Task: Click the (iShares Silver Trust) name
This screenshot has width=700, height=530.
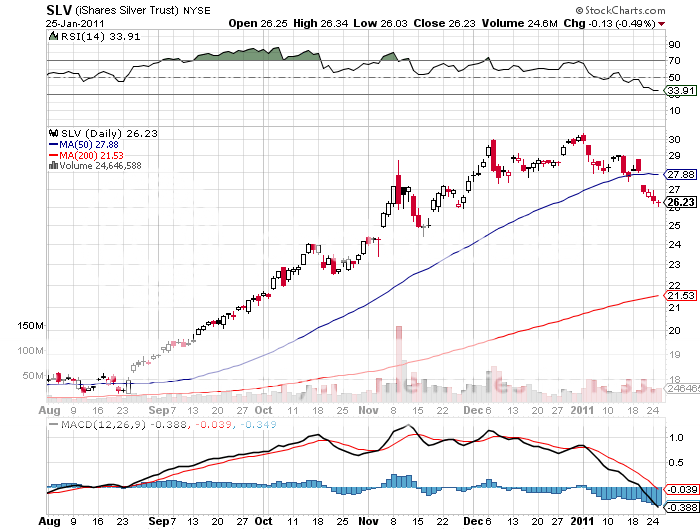Action: [127, 10]
